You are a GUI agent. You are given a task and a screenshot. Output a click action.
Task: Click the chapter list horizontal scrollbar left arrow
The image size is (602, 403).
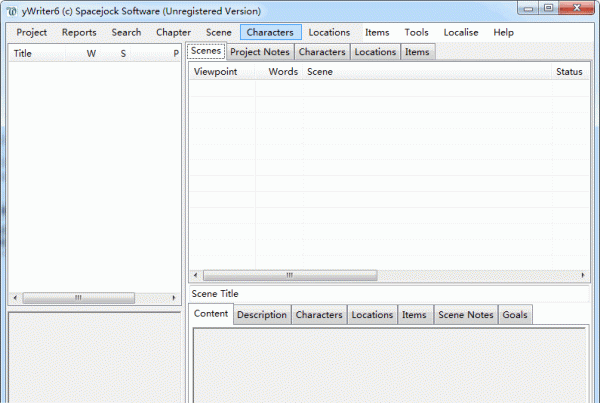(14, 298)
